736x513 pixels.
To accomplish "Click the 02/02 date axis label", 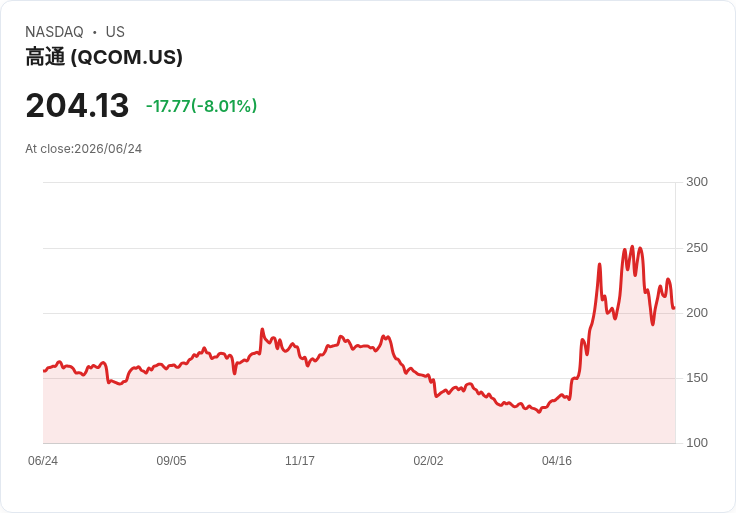I will point(428,461).
